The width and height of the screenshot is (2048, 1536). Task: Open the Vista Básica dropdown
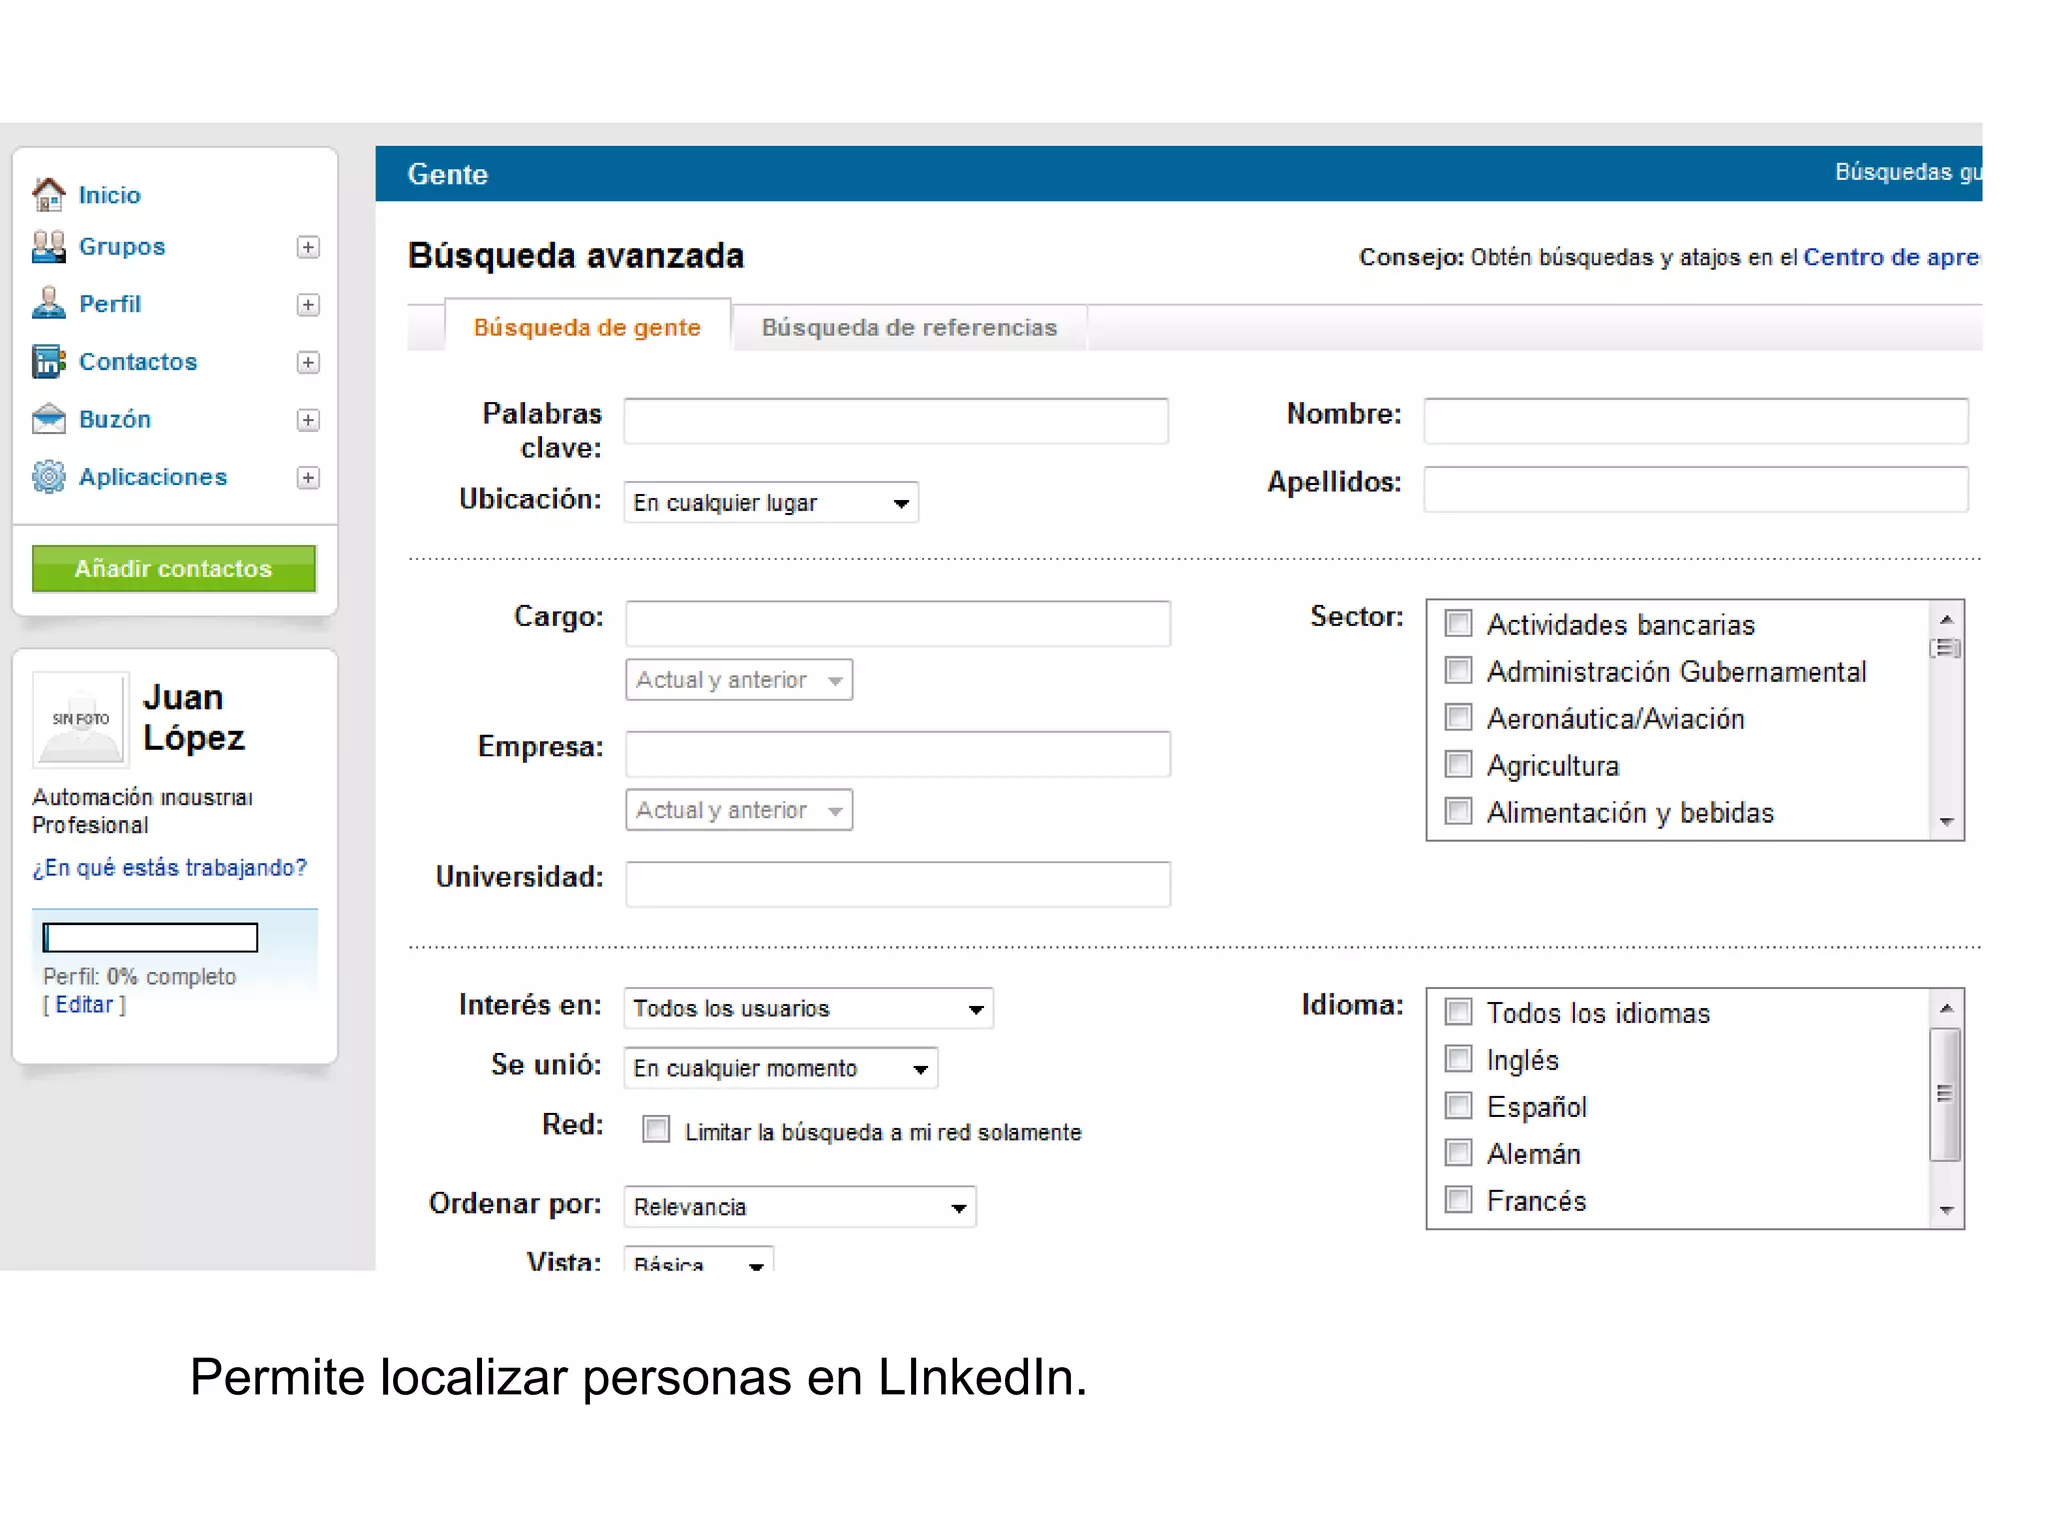point(699,1259)
